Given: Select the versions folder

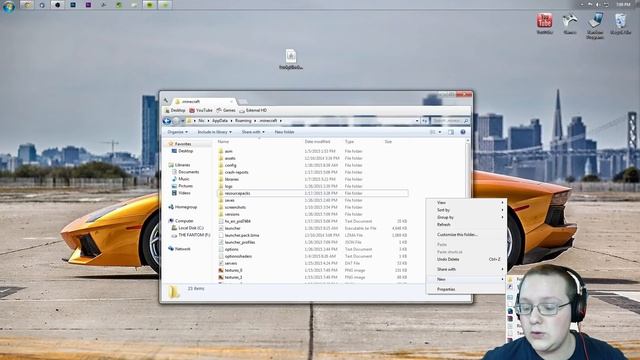Looking at the screenshot, I should click(232, 214).
